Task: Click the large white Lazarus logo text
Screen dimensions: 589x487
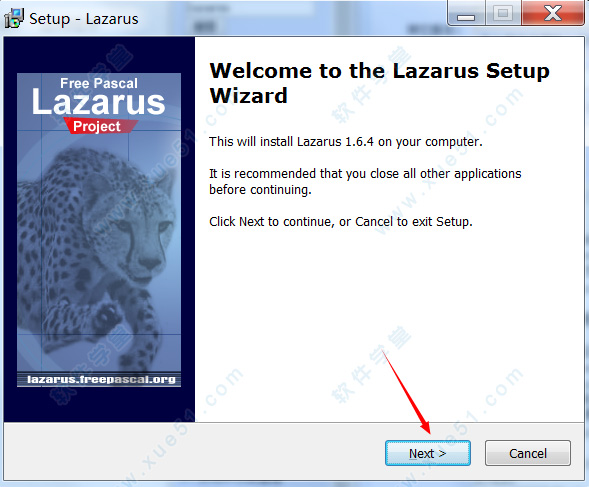Action: (98, 102)
